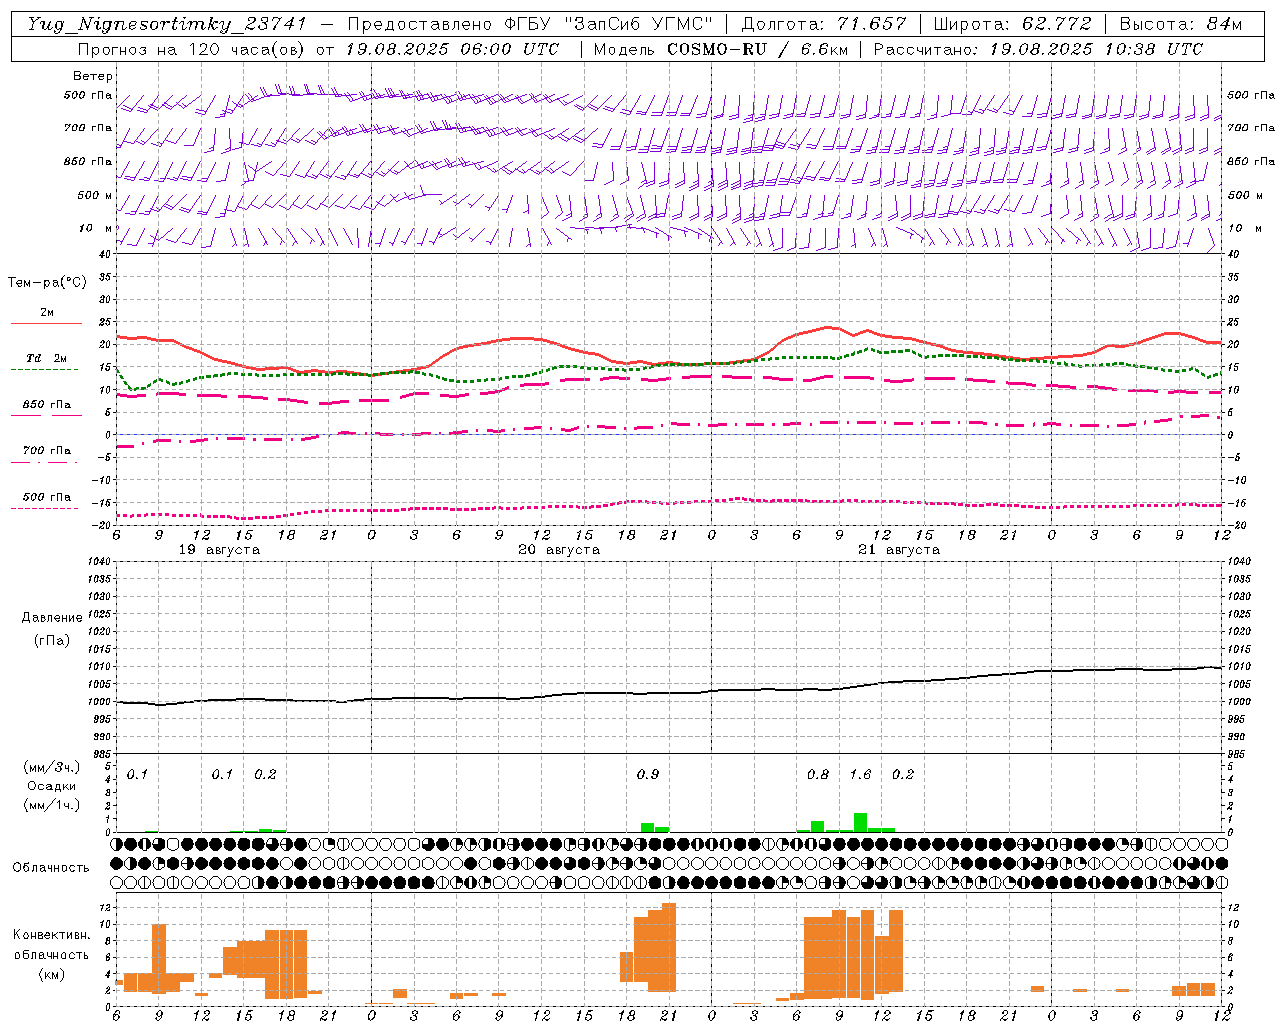Select the 19 августа date label
This screenshot has width=1280, height=1024.
219,550
